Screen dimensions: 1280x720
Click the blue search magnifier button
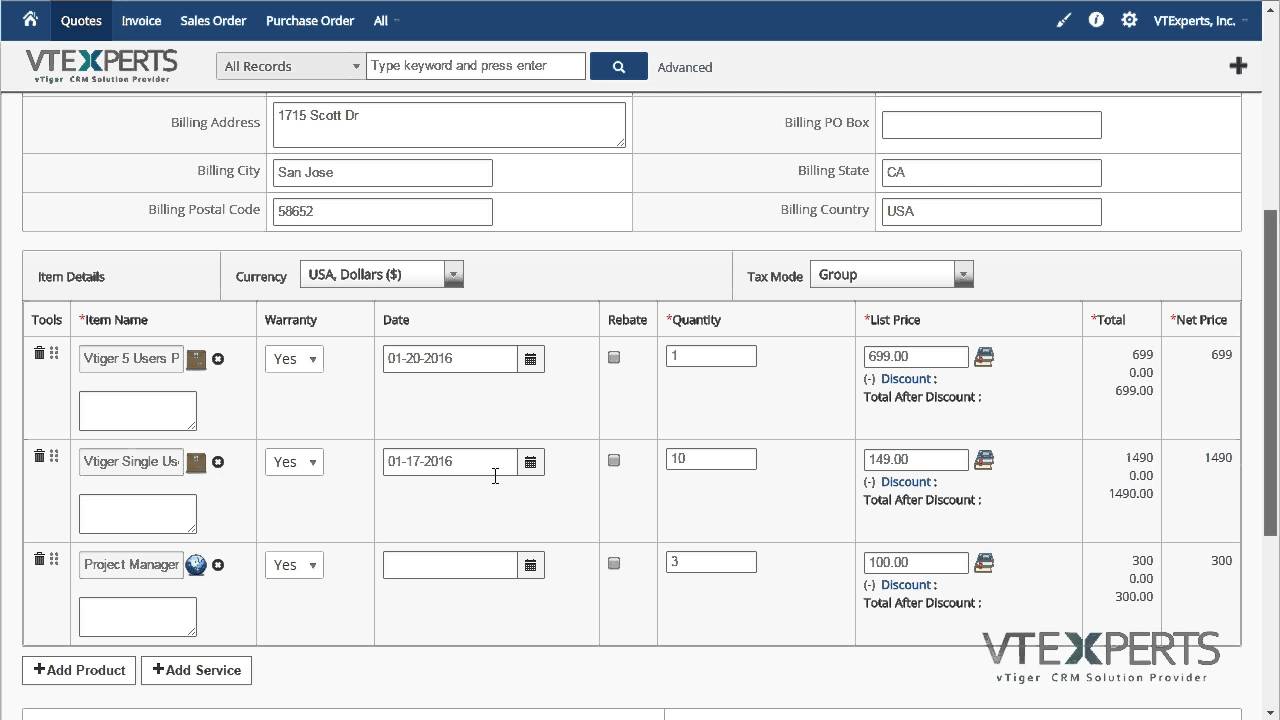point(619,66)
